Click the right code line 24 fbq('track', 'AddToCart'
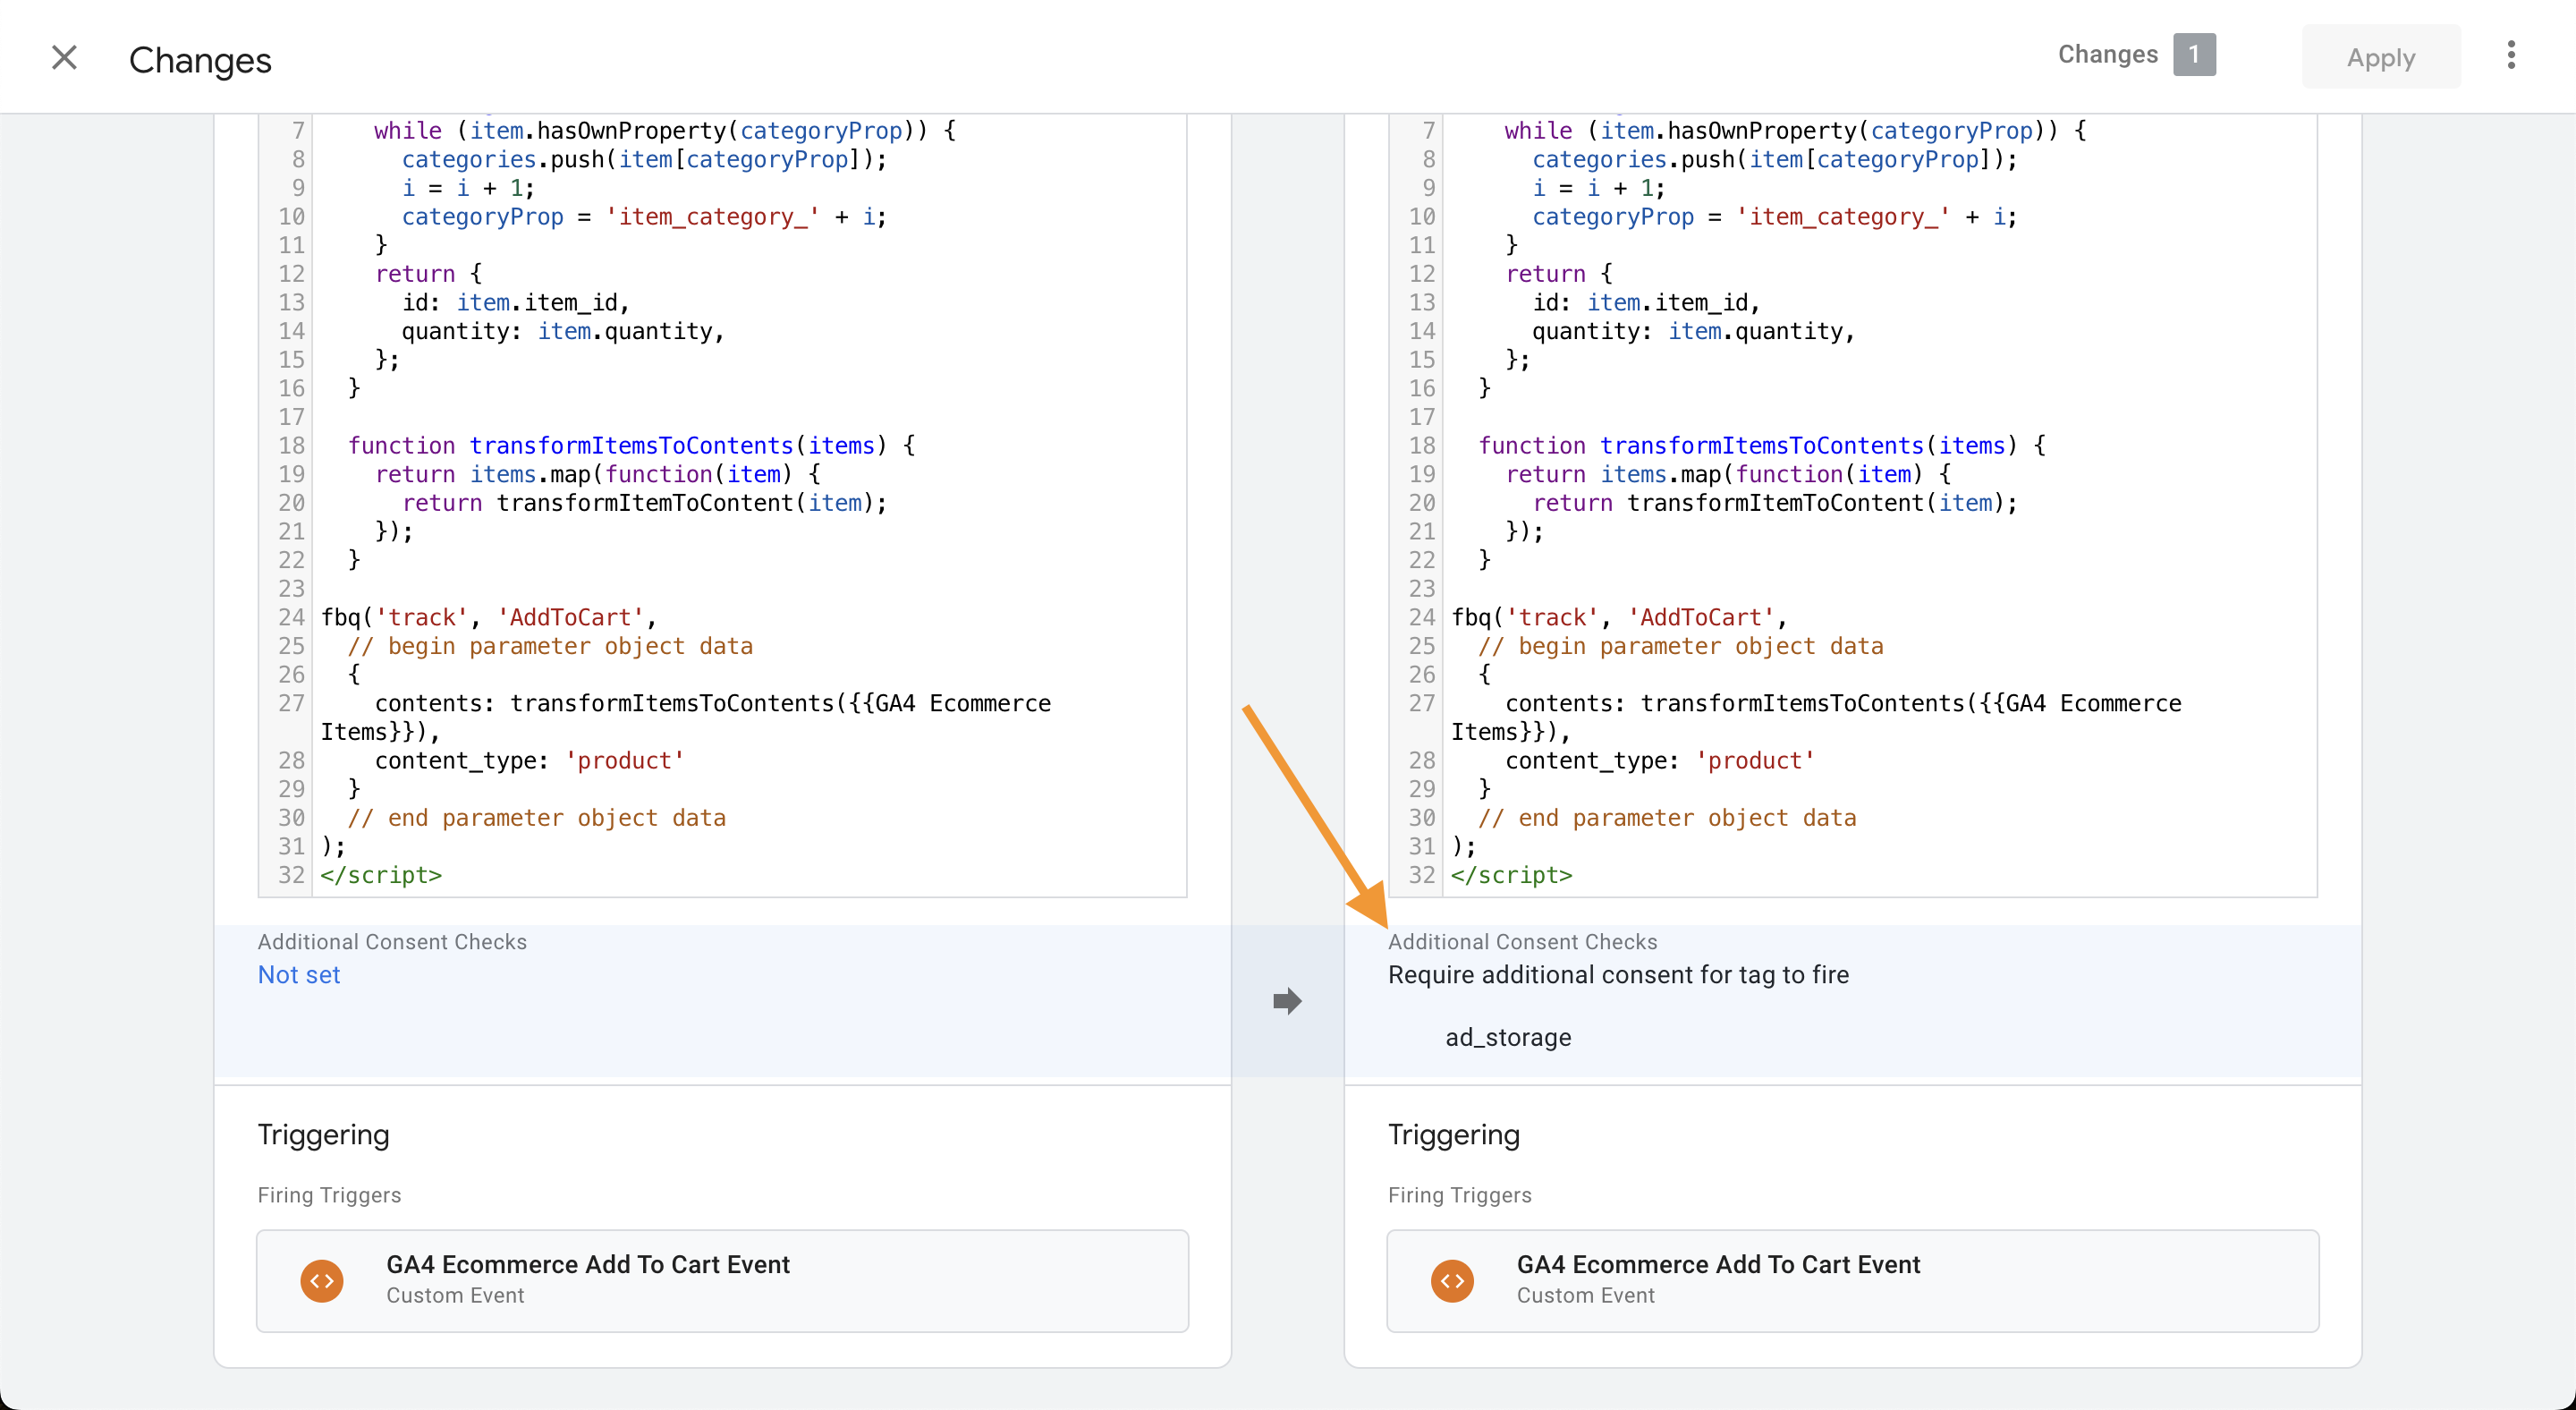 pos(1619,617)
